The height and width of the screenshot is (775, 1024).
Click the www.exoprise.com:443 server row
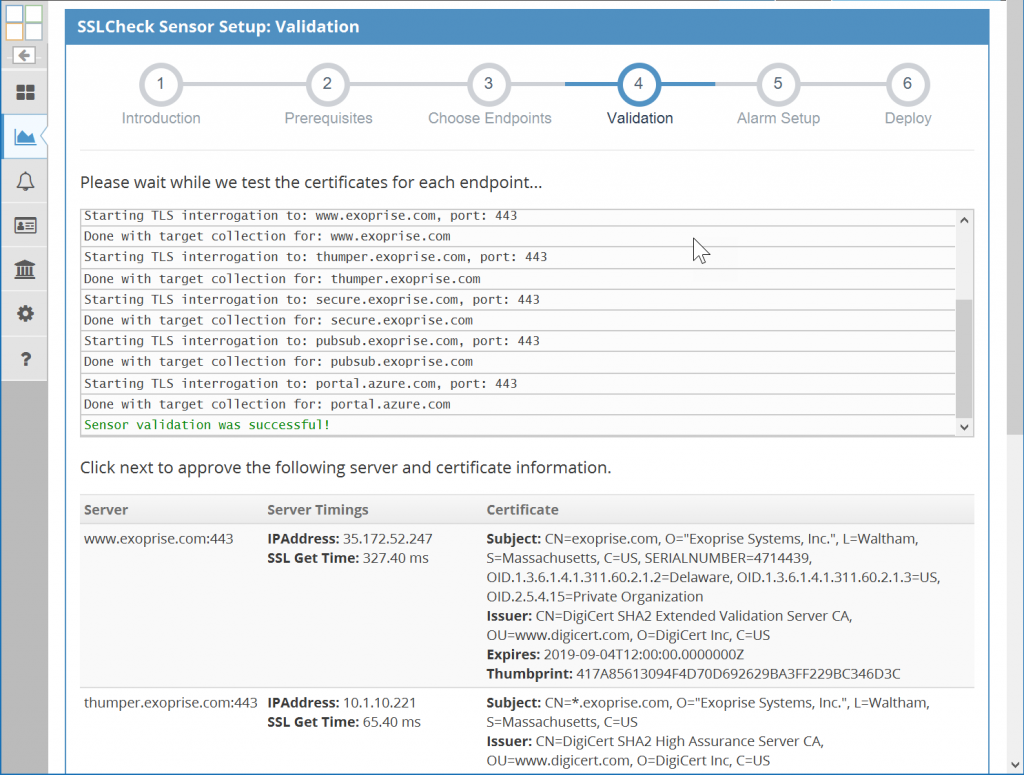160,537
